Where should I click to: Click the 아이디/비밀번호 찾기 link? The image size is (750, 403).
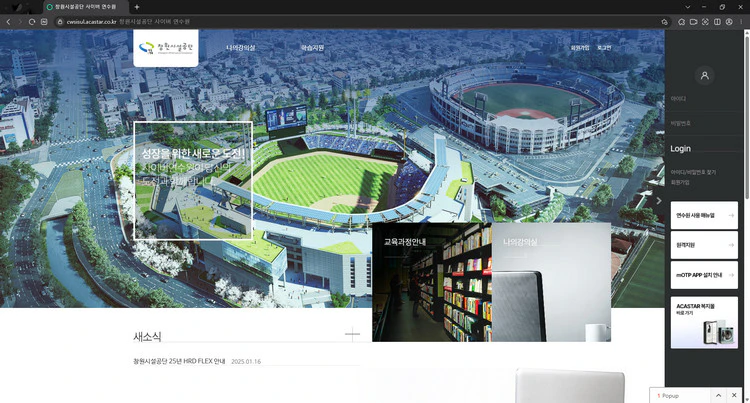click(x=693, y=172)
